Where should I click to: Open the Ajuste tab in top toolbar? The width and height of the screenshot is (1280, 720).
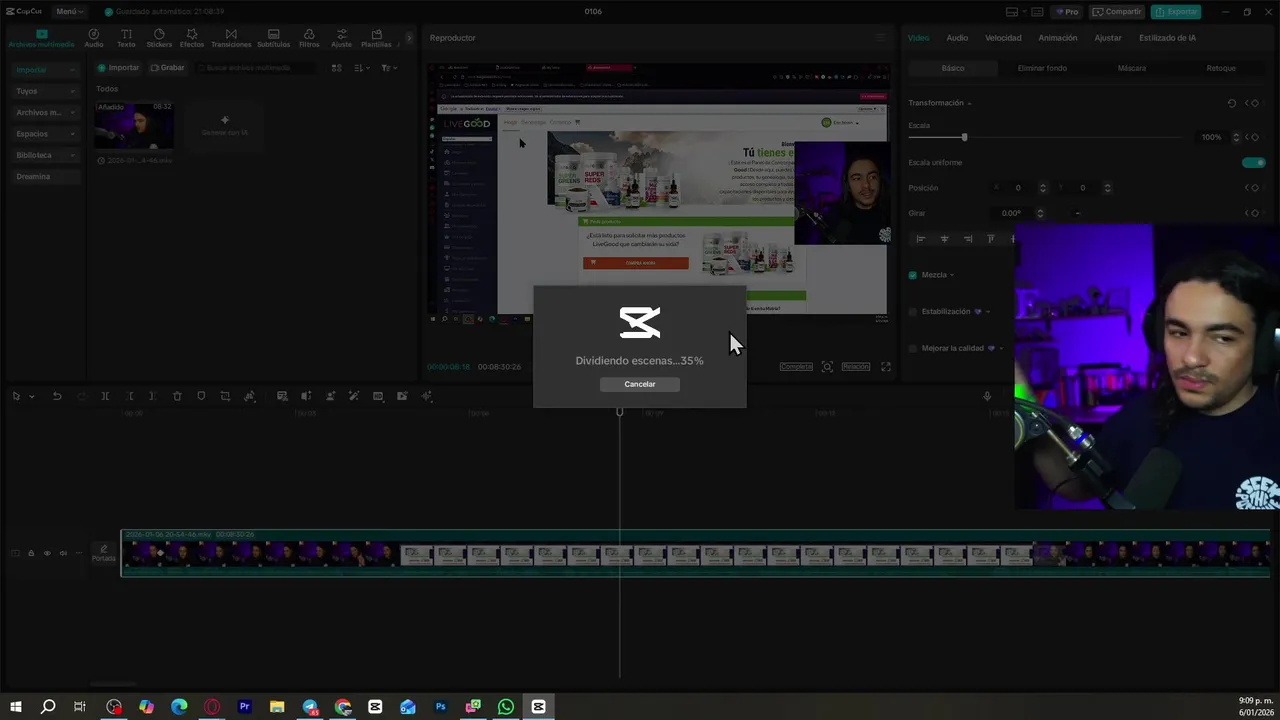click(x=342, y=38)
